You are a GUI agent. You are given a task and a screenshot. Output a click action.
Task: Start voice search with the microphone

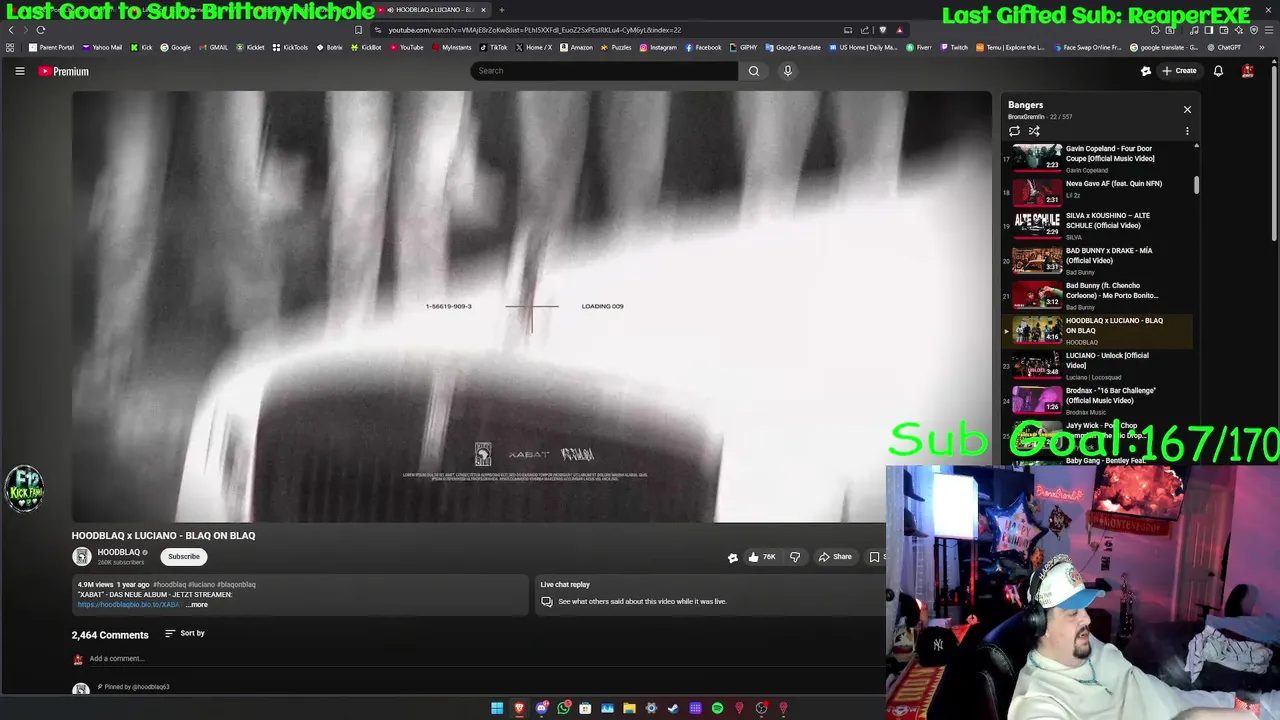(x=788, y=71)
